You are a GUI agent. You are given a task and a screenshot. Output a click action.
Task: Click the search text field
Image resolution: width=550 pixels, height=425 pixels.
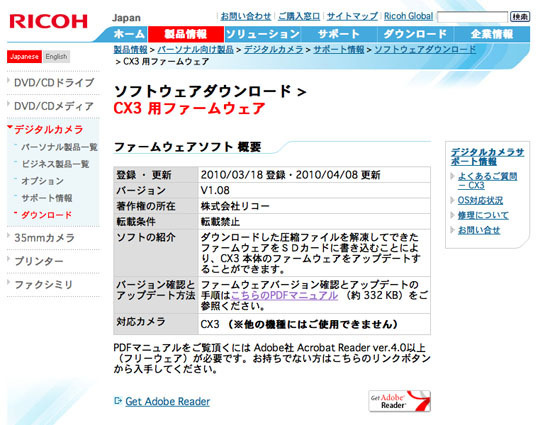472,16
